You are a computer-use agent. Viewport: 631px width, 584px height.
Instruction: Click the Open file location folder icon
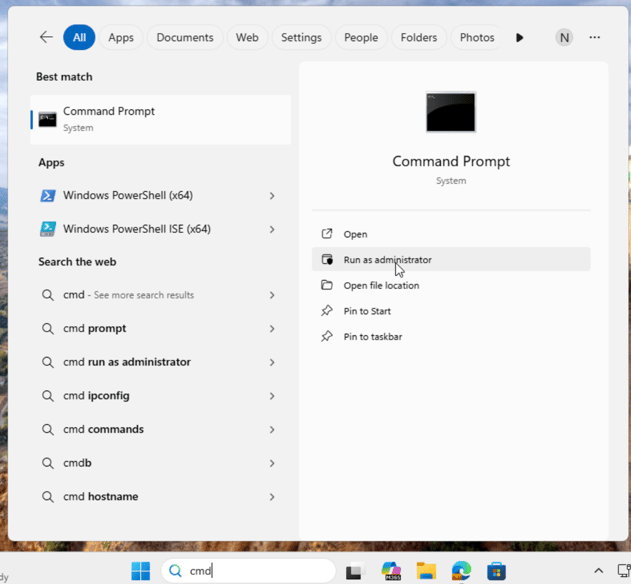tap(327, 285)
